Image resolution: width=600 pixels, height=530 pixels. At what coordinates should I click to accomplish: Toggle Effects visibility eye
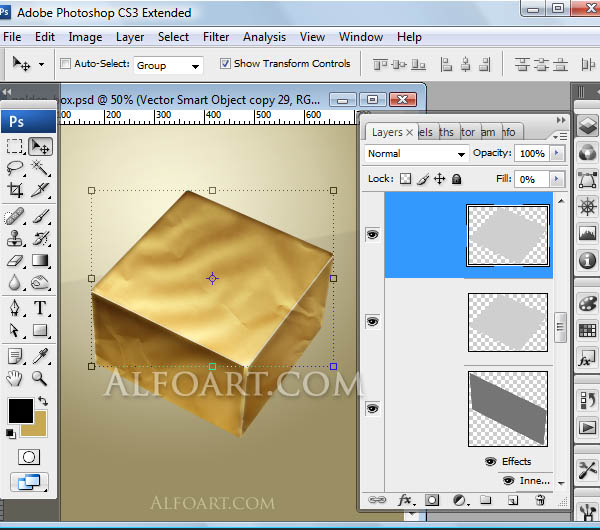coord(491,462)
